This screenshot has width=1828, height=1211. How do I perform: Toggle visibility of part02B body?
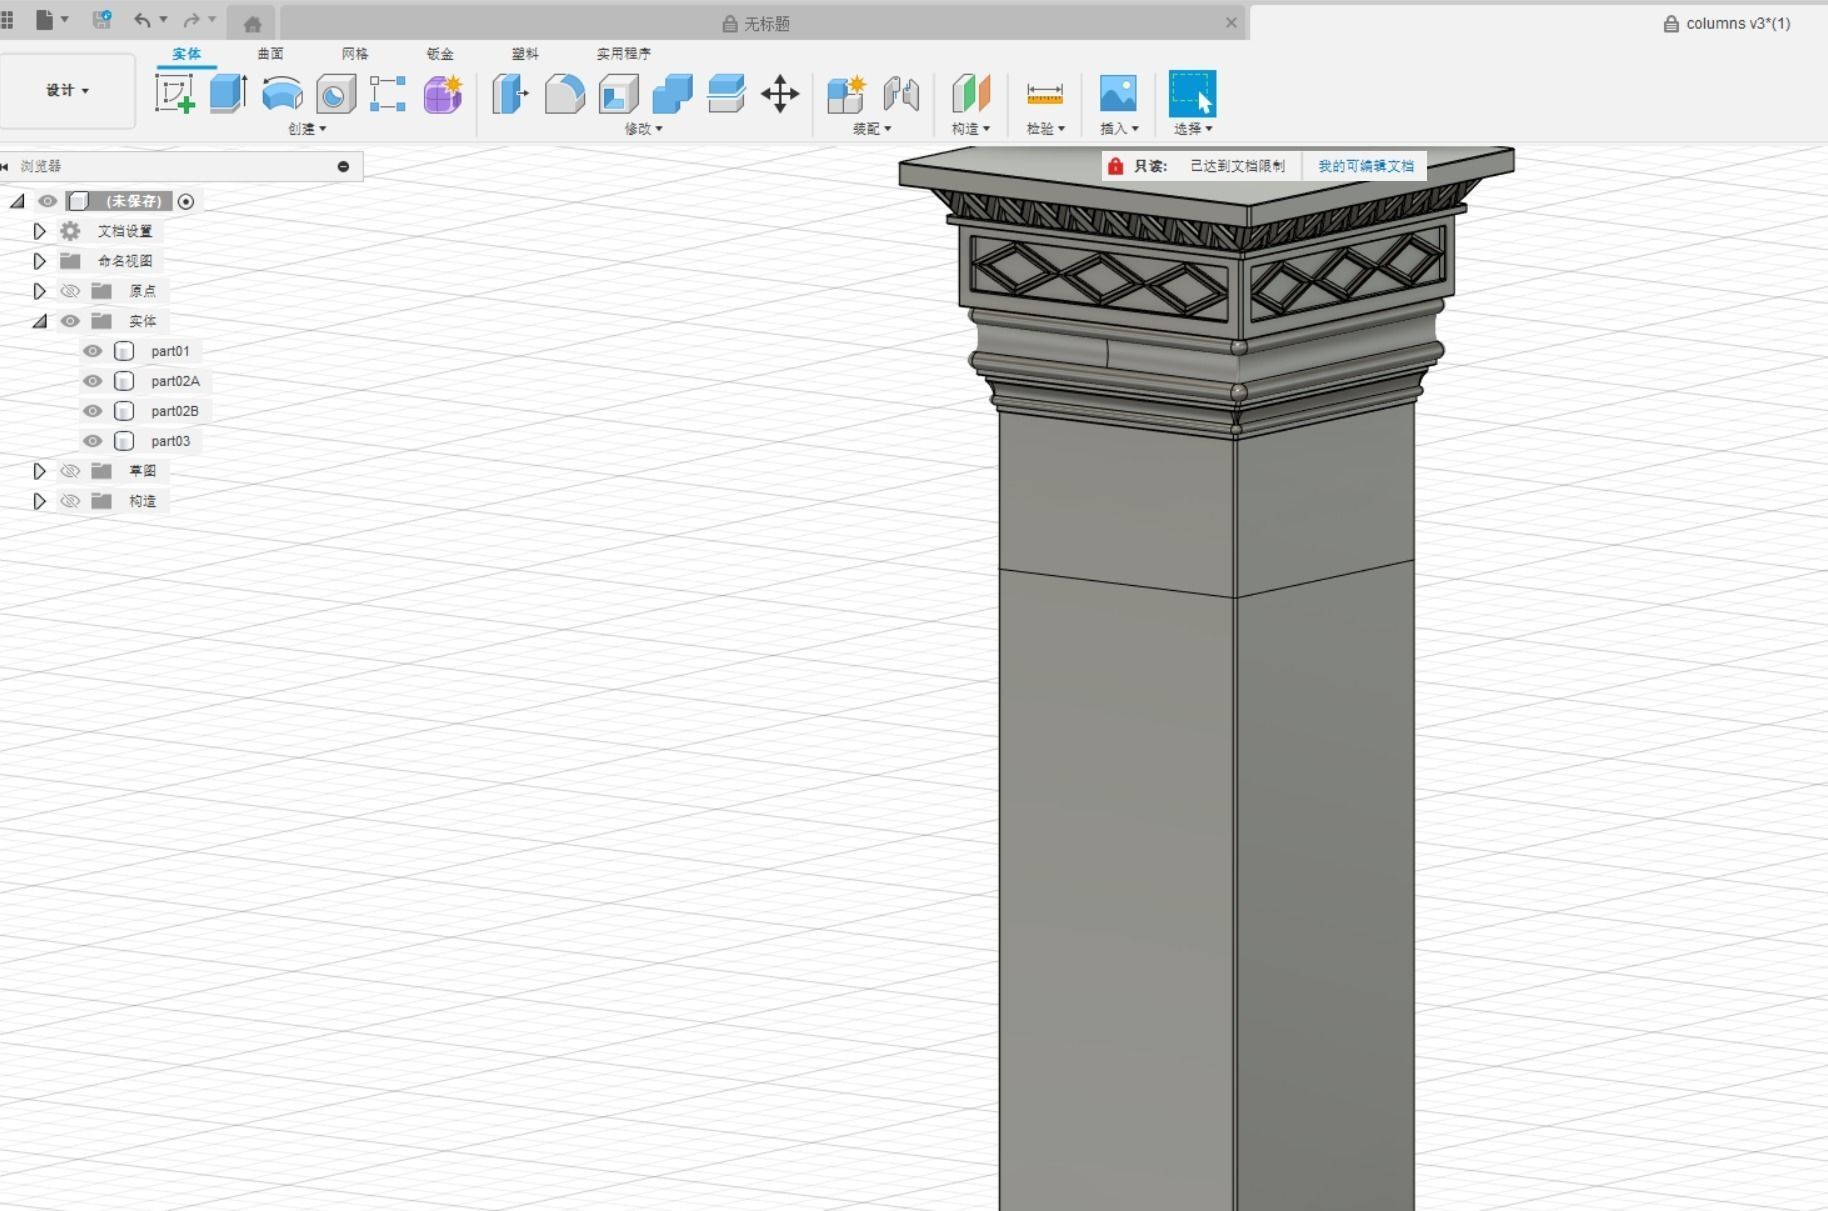(93, 411)
